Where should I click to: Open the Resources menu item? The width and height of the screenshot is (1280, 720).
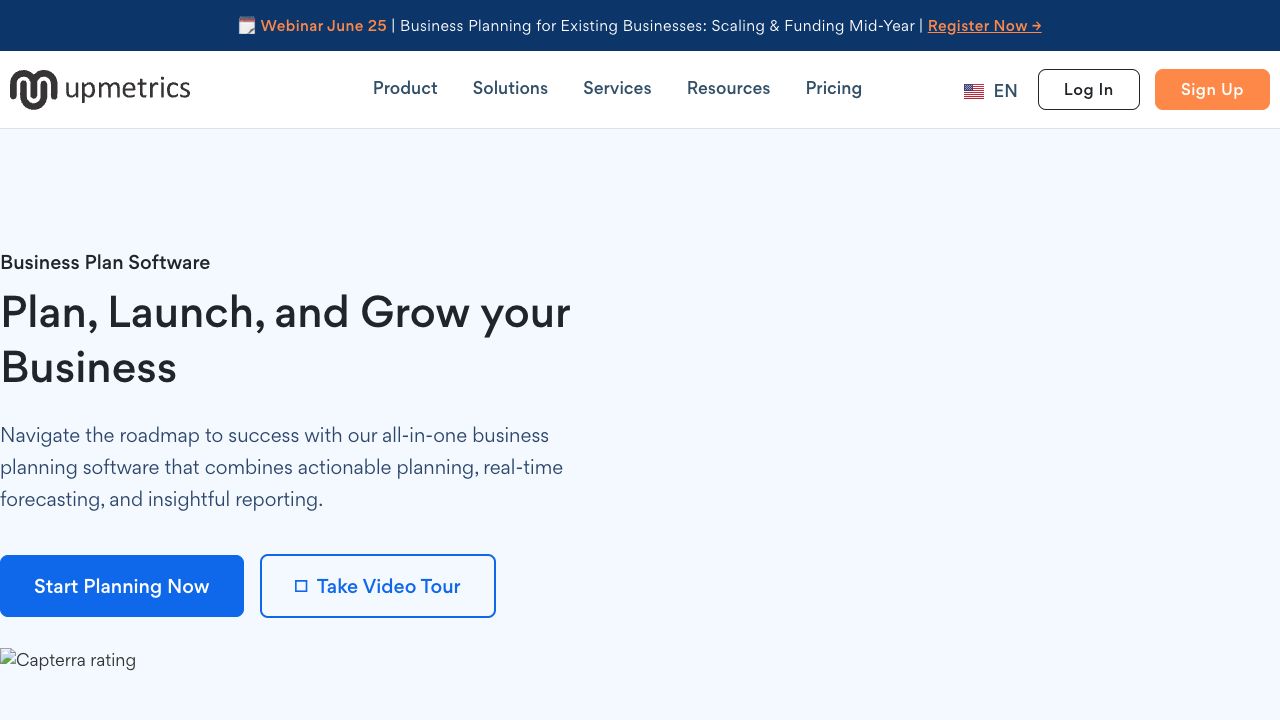(728, 88)
